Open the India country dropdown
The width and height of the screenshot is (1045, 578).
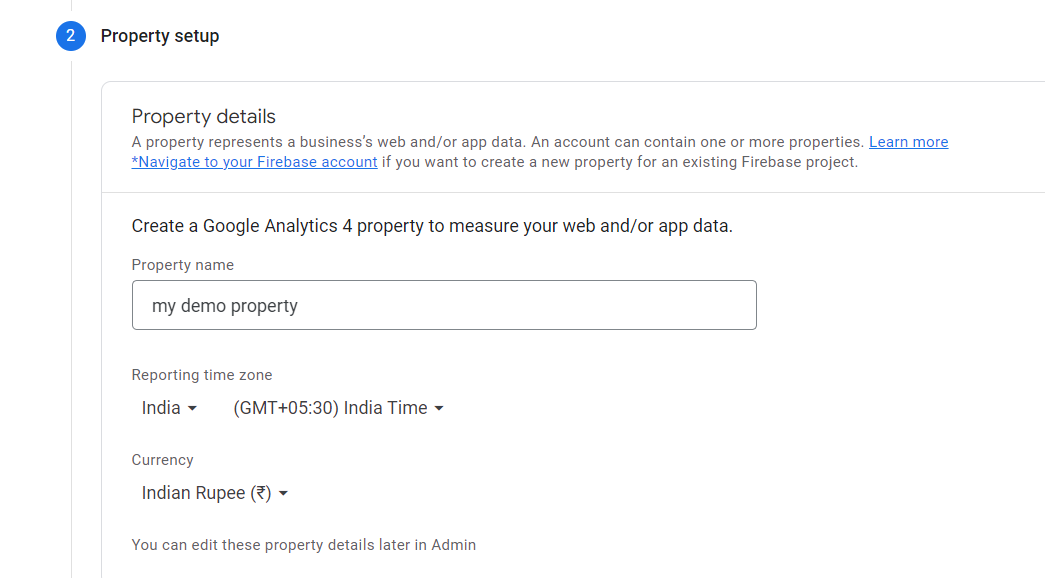click(162, 408)
